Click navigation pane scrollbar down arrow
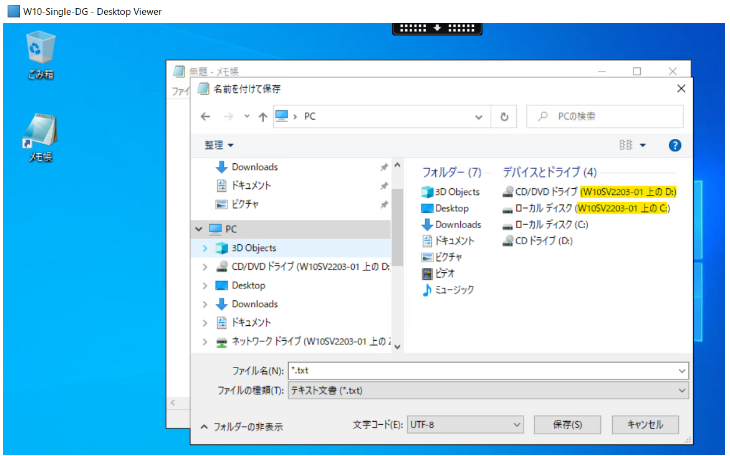The height and width of the screenshot is (456, 730). (397, 346)
